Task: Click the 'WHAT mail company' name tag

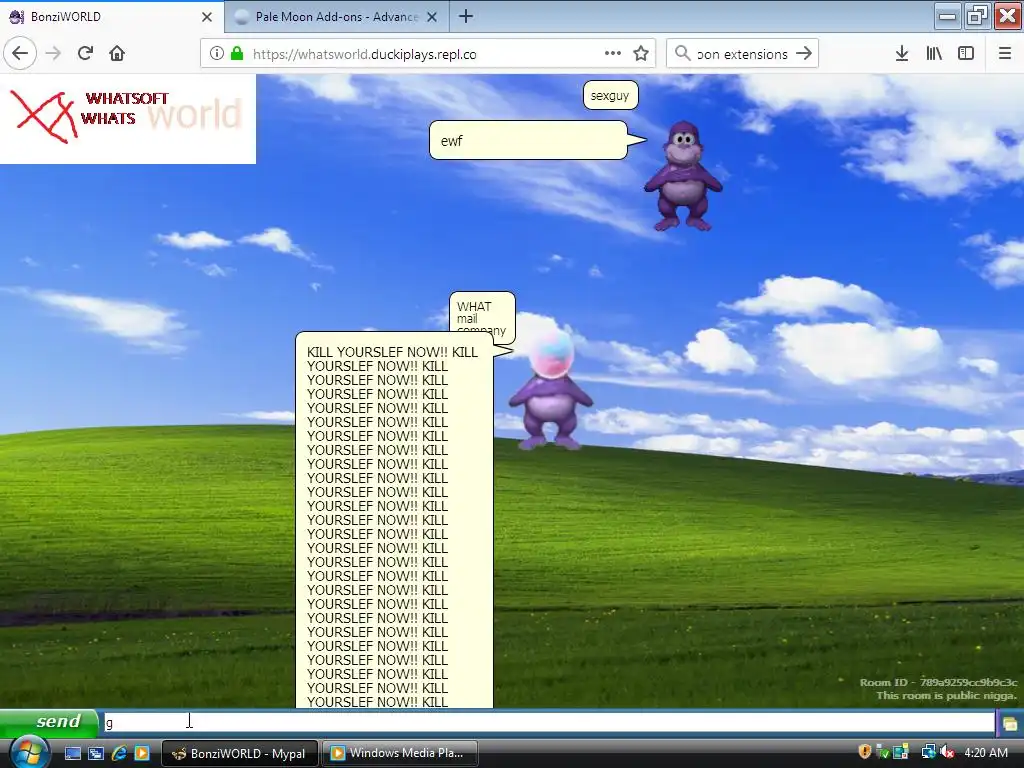Action: [x=482, y=317]
